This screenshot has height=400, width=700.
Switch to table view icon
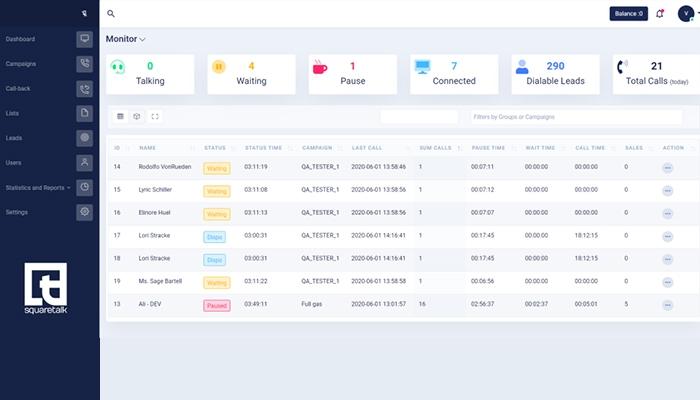click(120, 117)
